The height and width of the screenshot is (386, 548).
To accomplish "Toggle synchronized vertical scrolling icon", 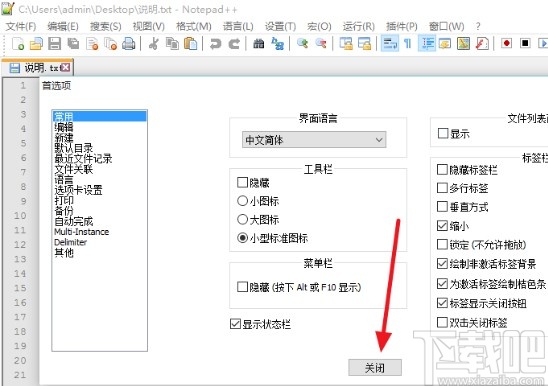I will [346, 44].
